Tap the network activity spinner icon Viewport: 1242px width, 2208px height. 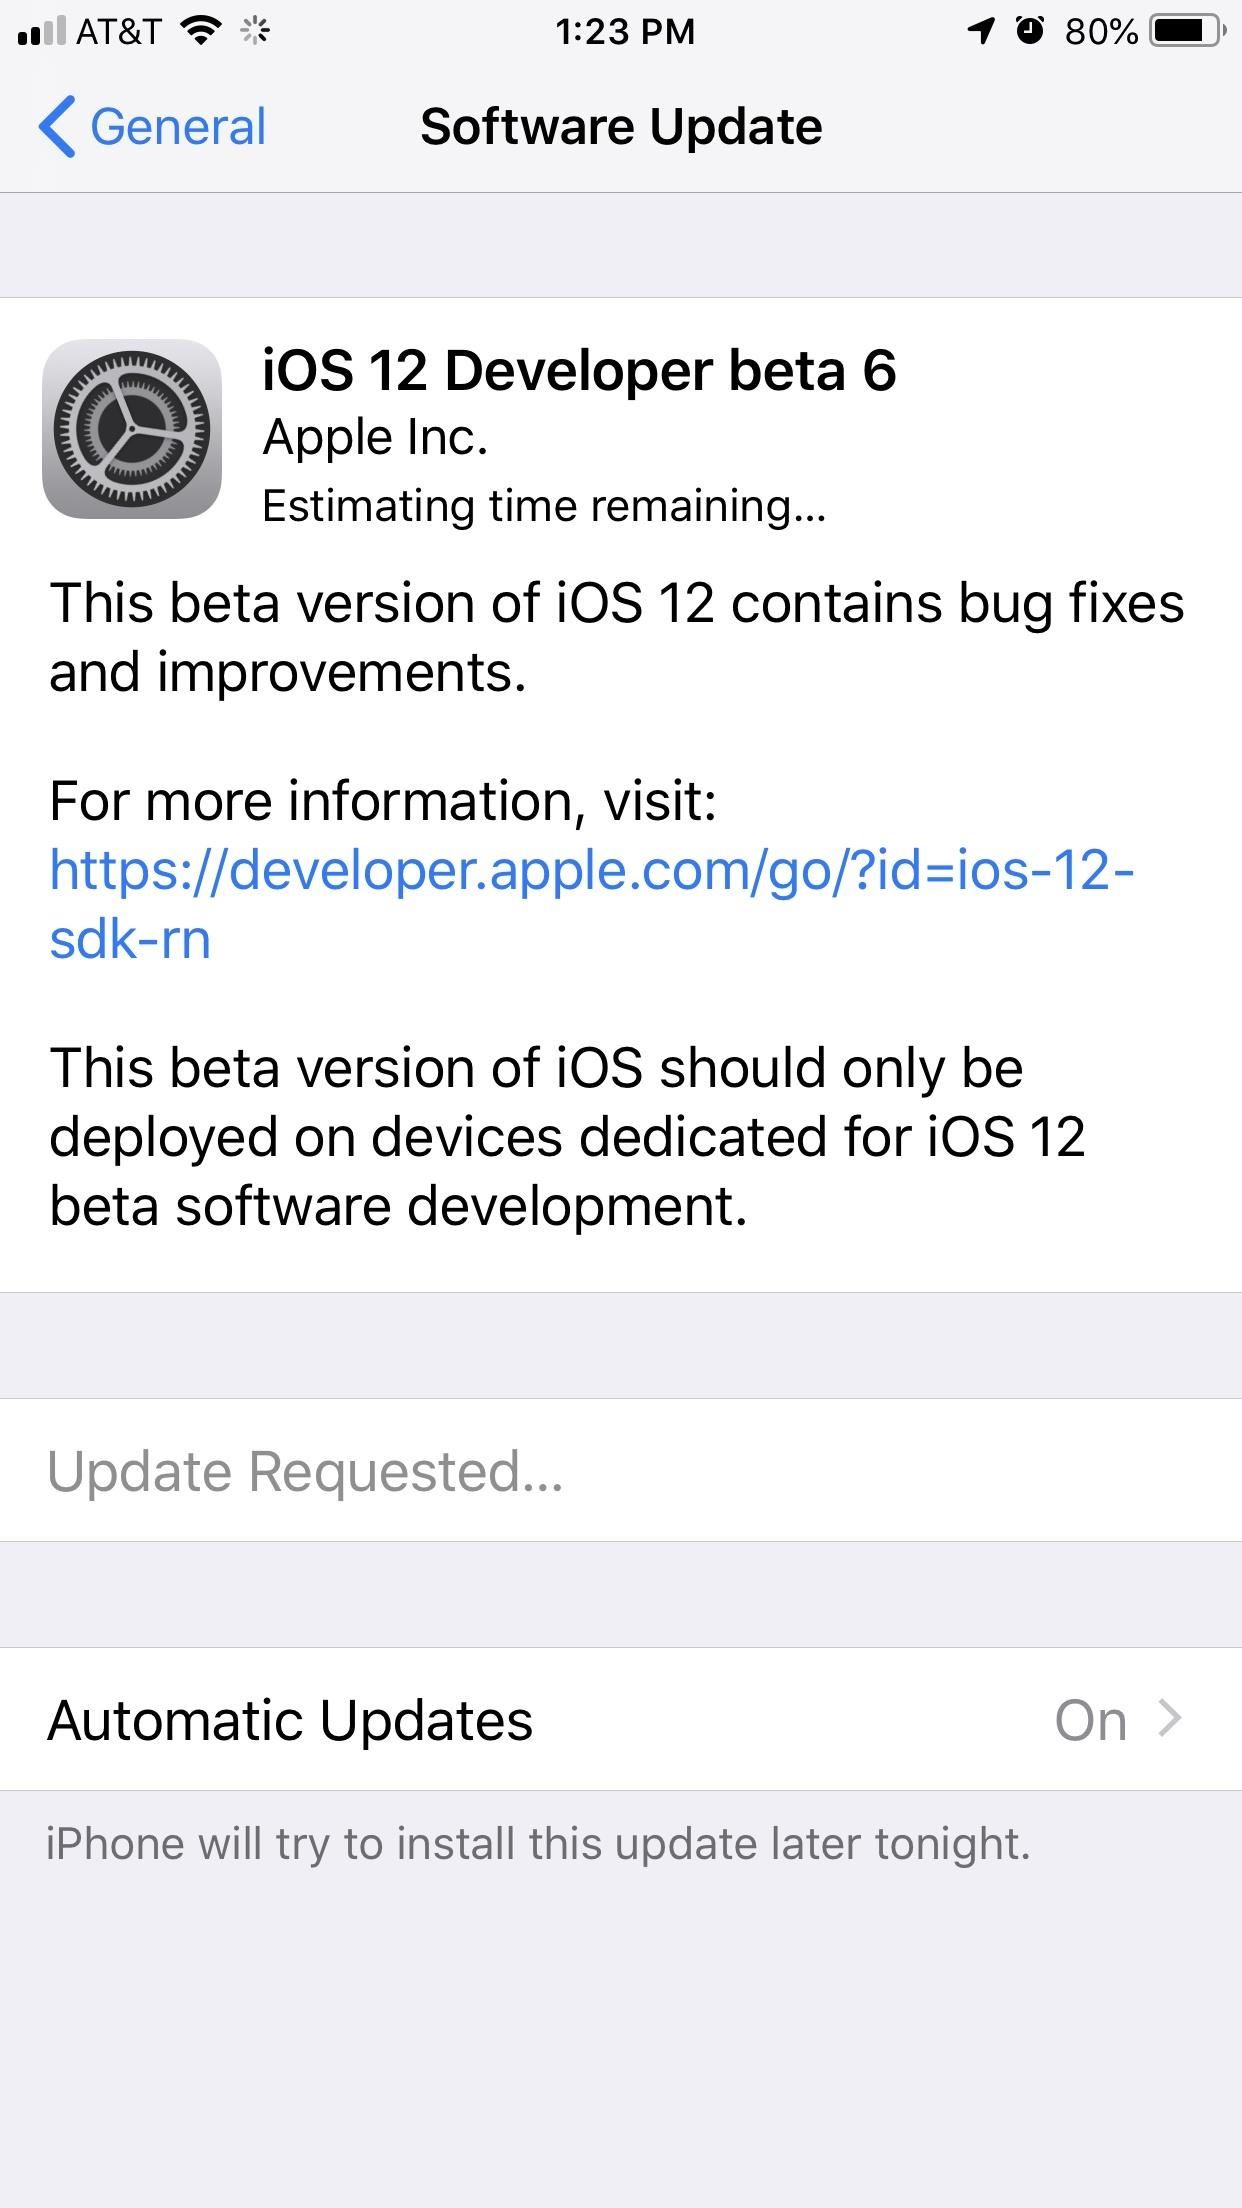[x=255, y=31]
